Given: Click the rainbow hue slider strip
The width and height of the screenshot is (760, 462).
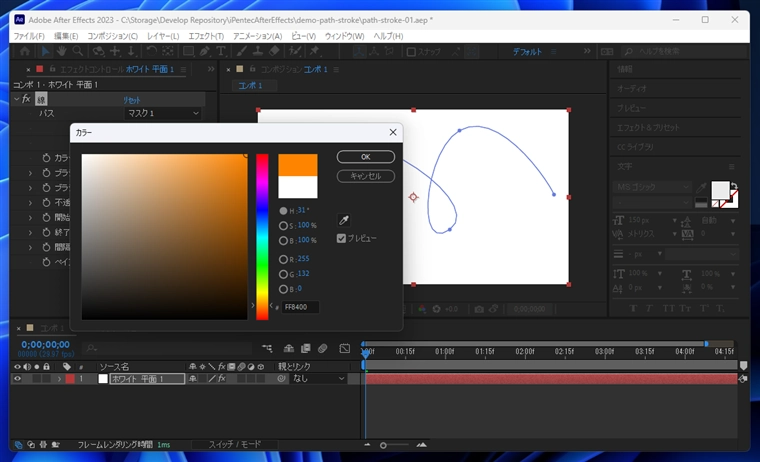Looking at the screenshot, I should 262,236.
